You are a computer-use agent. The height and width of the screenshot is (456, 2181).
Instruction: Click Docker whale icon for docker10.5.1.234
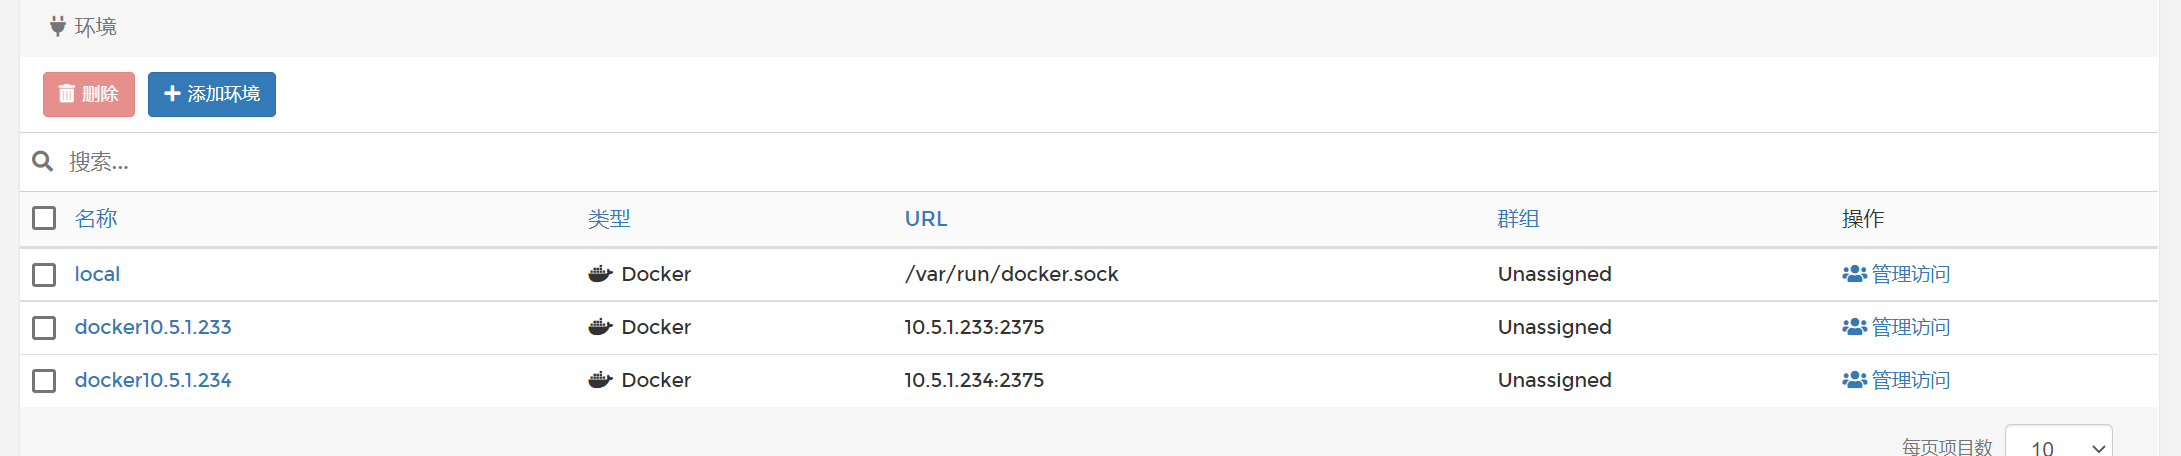coord(600,380)
